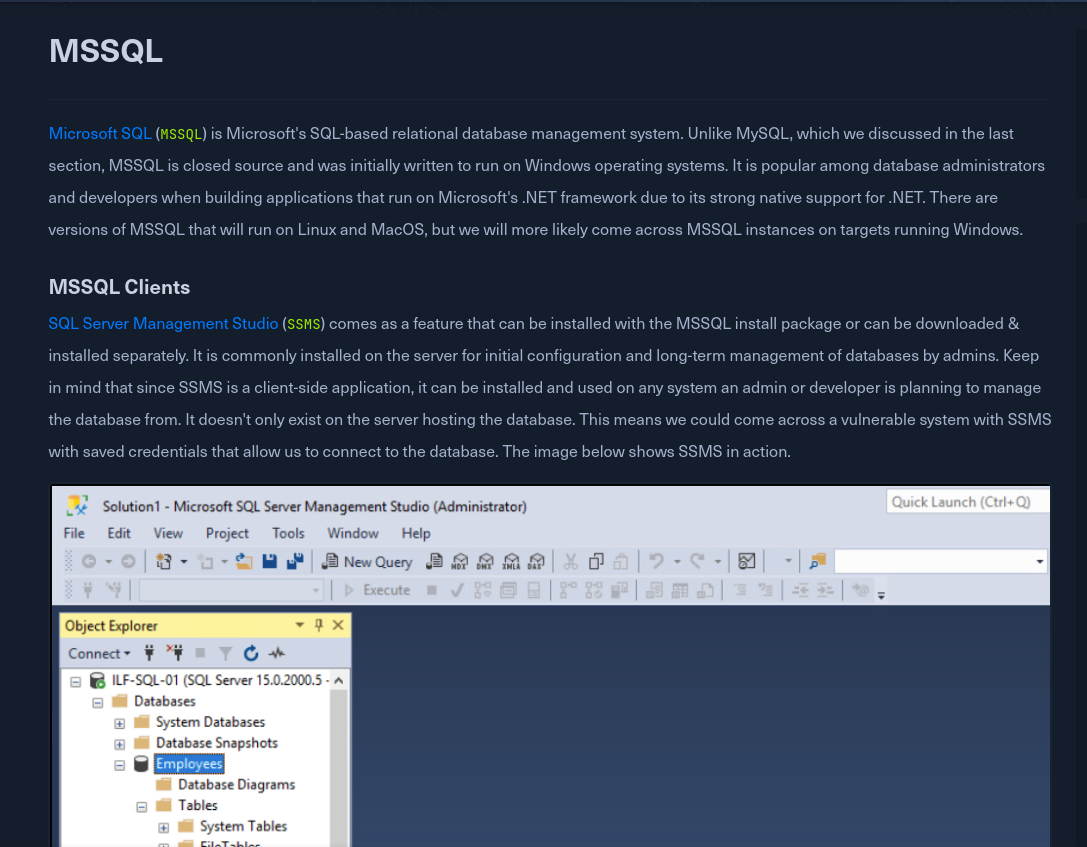Refresh the Object Explorer tree
The image size is (1087, 847).
coord(251,653)
